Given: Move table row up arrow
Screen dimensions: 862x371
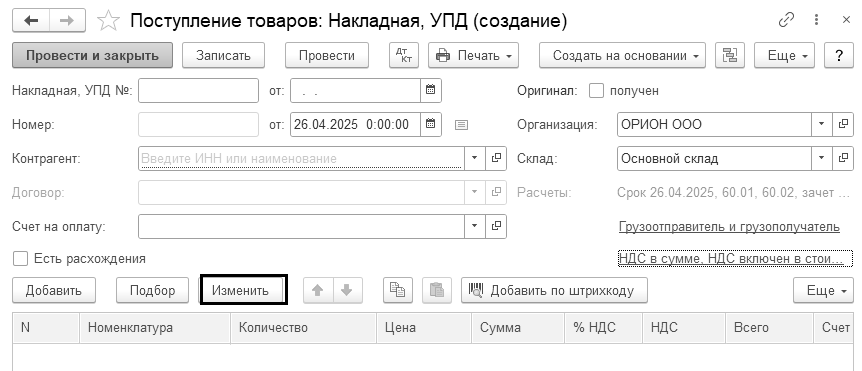Looking at the screenshot, I should coord(317,290).
